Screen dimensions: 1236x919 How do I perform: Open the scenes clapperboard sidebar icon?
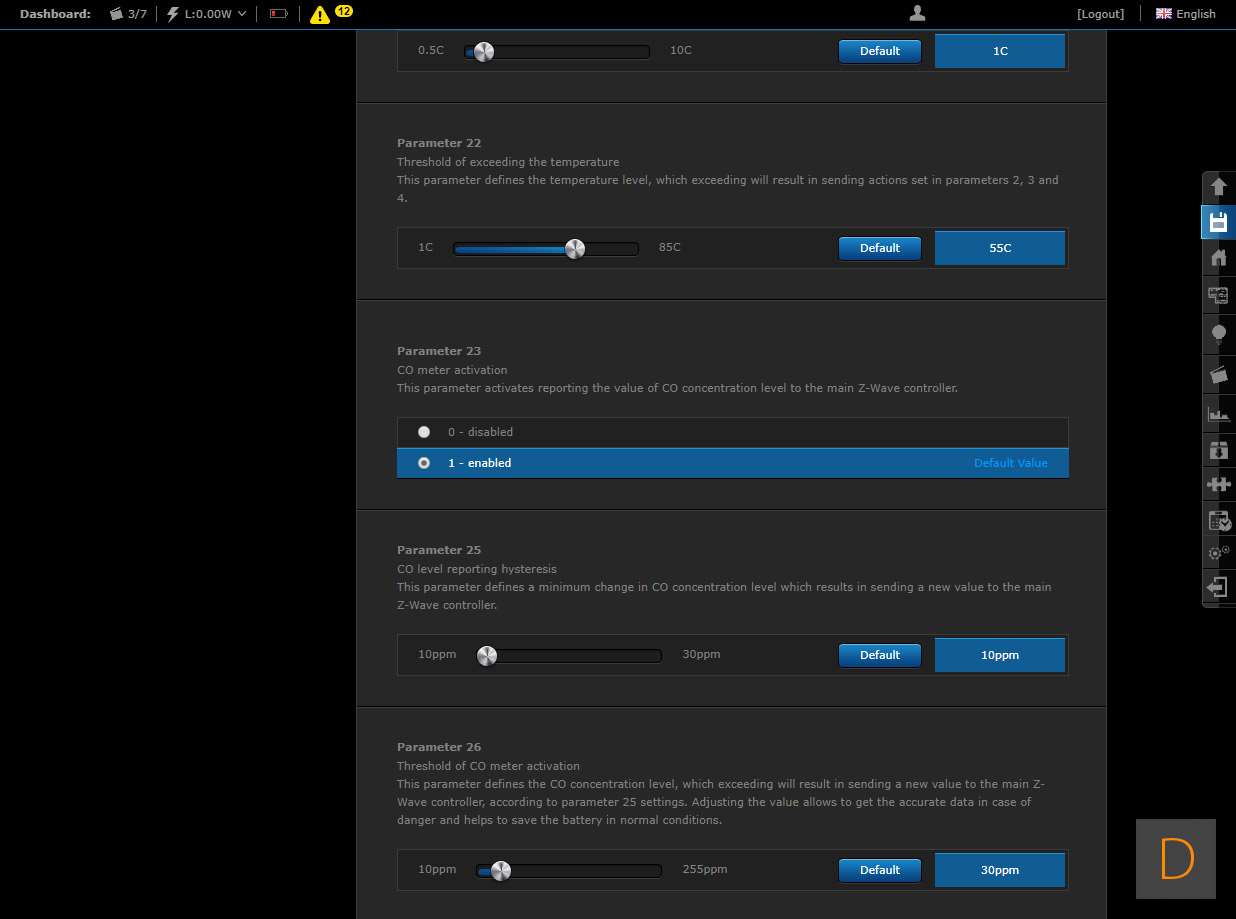[1218, 374]
